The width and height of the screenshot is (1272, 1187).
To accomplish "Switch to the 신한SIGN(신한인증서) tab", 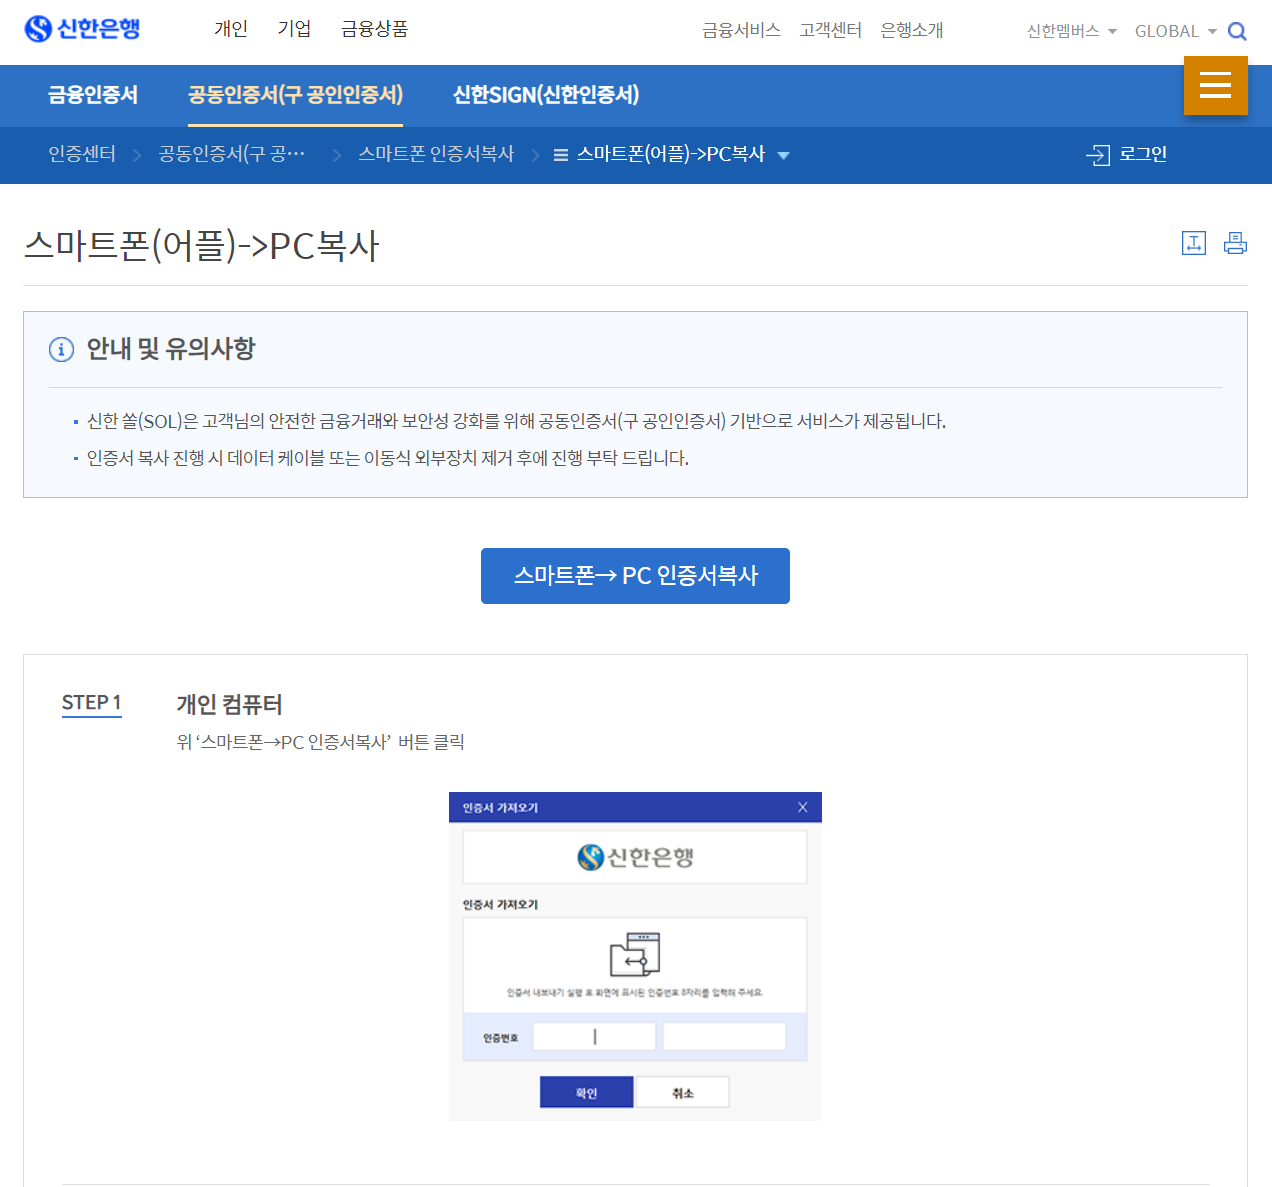I will (x=546, y=95).
